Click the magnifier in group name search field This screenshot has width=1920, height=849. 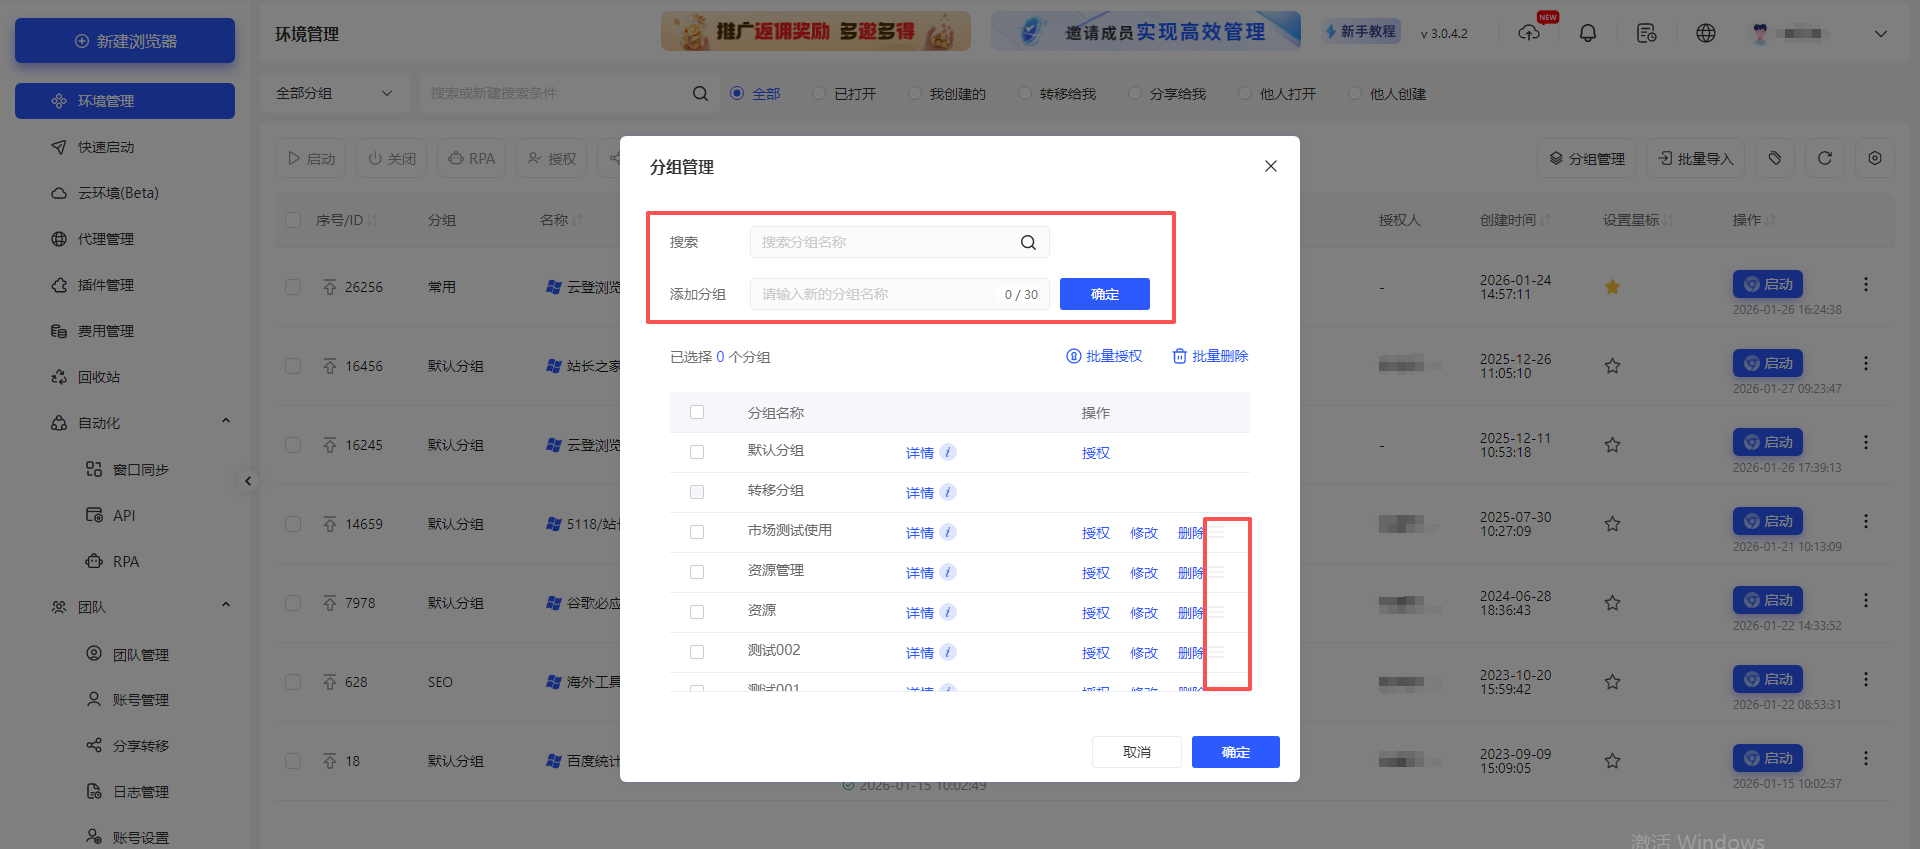coord(1028,242)
